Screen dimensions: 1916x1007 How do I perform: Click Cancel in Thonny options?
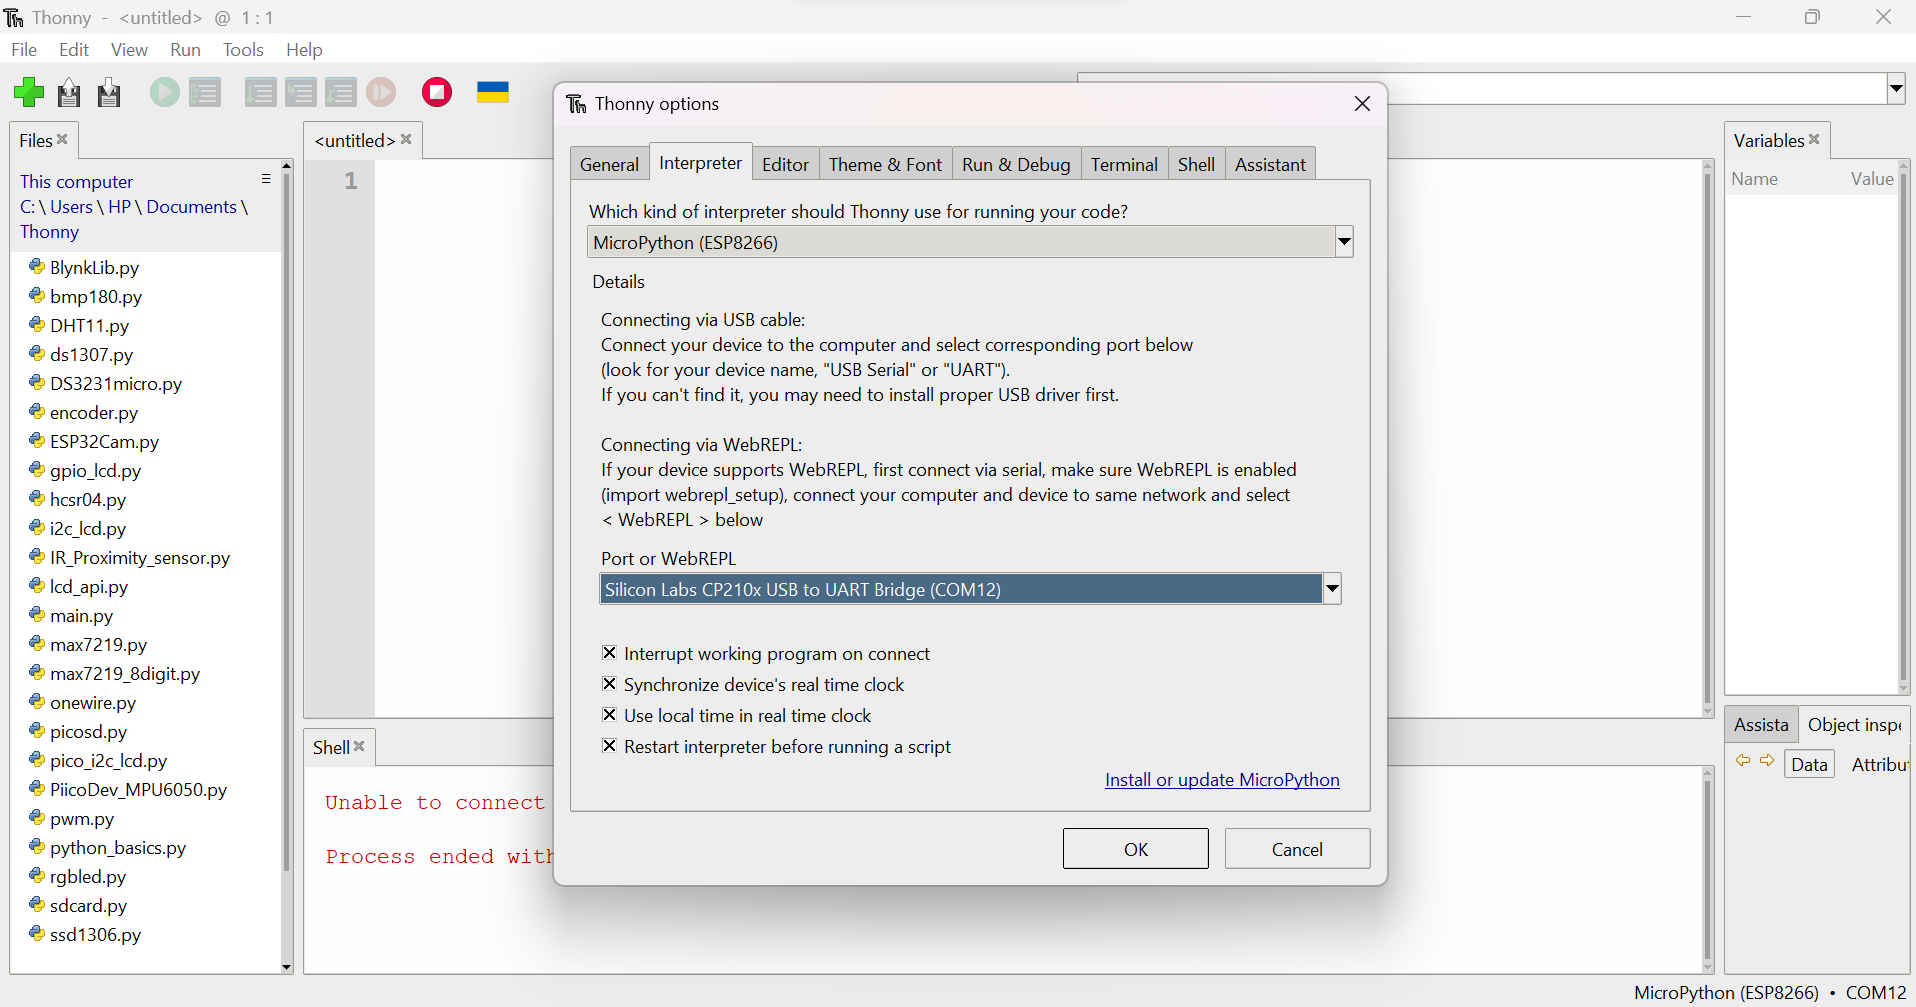(1297, 849)
